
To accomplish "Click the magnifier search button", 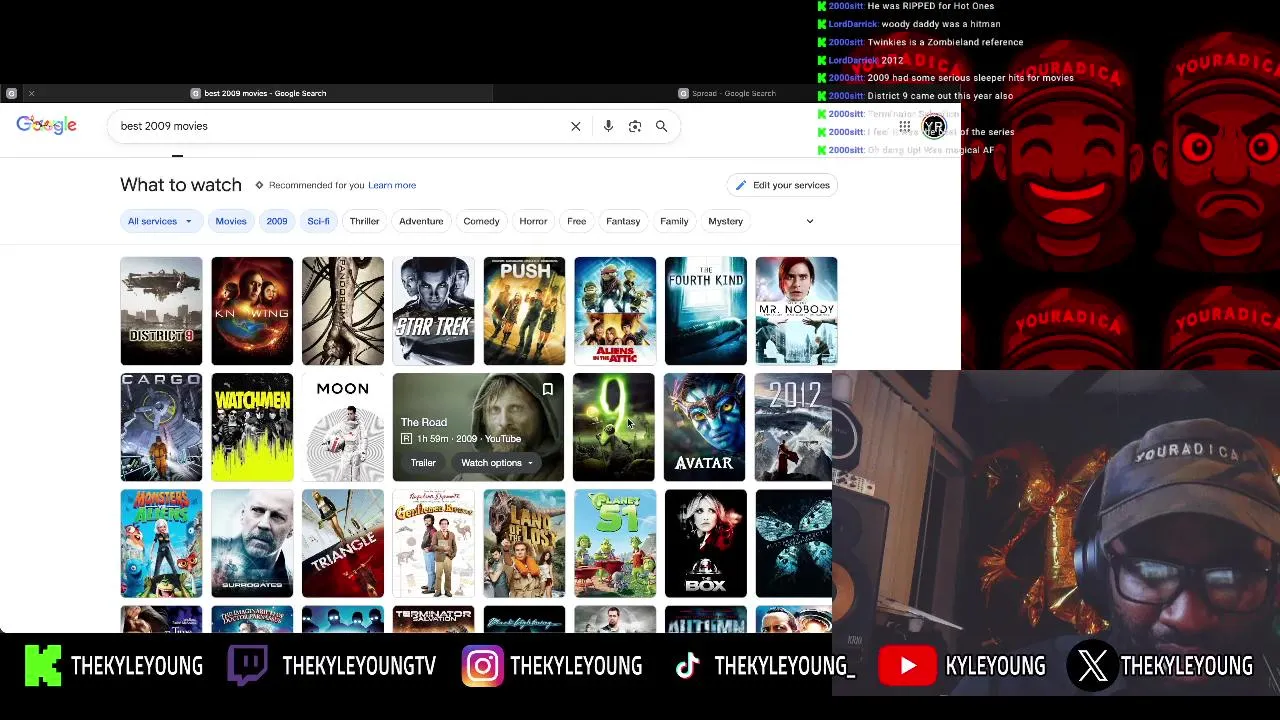I will click(x=661, y=126).
